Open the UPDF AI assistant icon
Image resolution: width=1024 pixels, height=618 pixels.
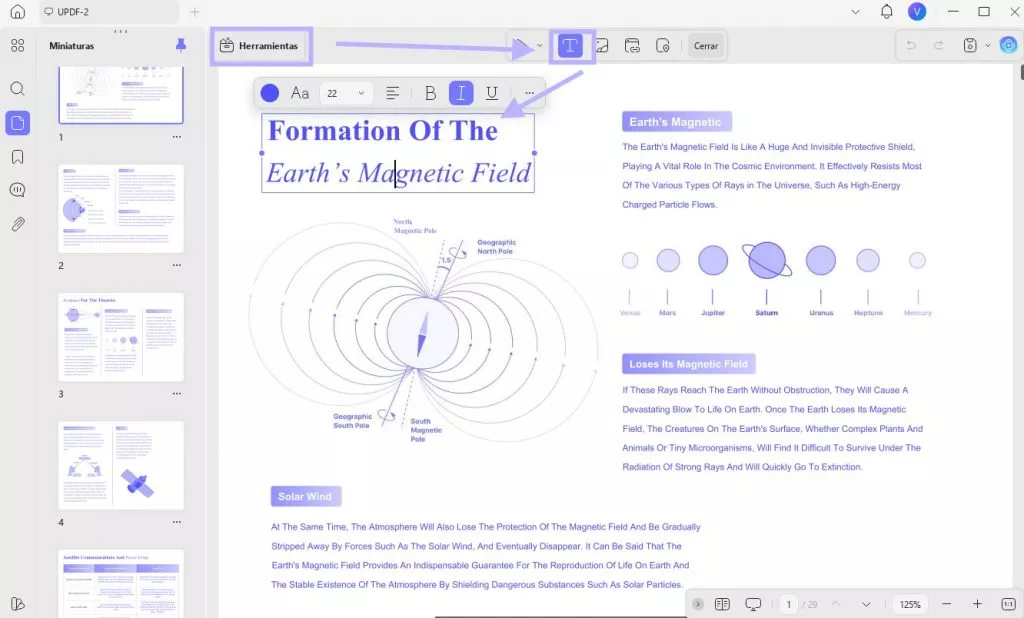[x=1008, y=45]
